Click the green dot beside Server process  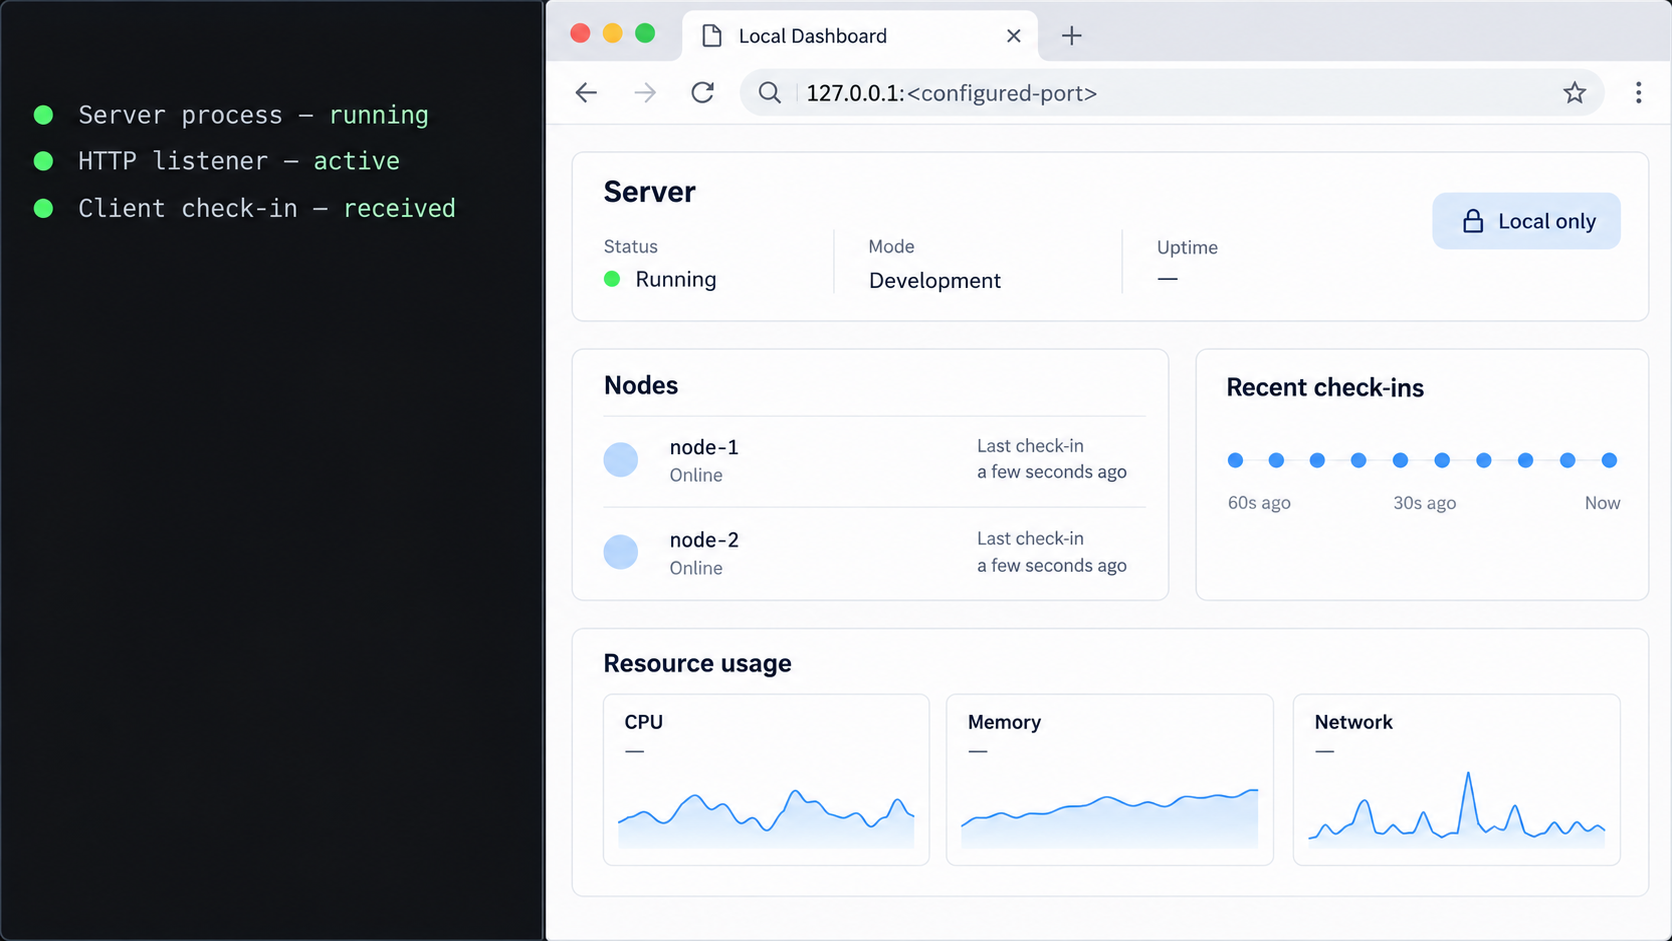click(x=43, y=115)
